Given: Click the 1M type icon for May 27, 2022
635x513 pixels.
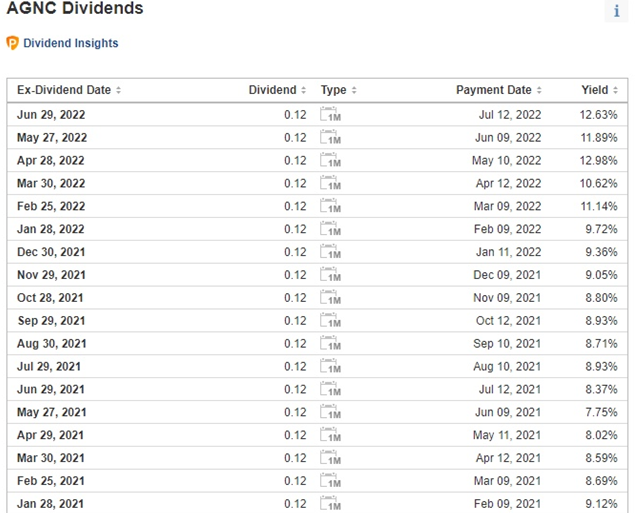Looking at the screenshot, I should coord(330,137).
